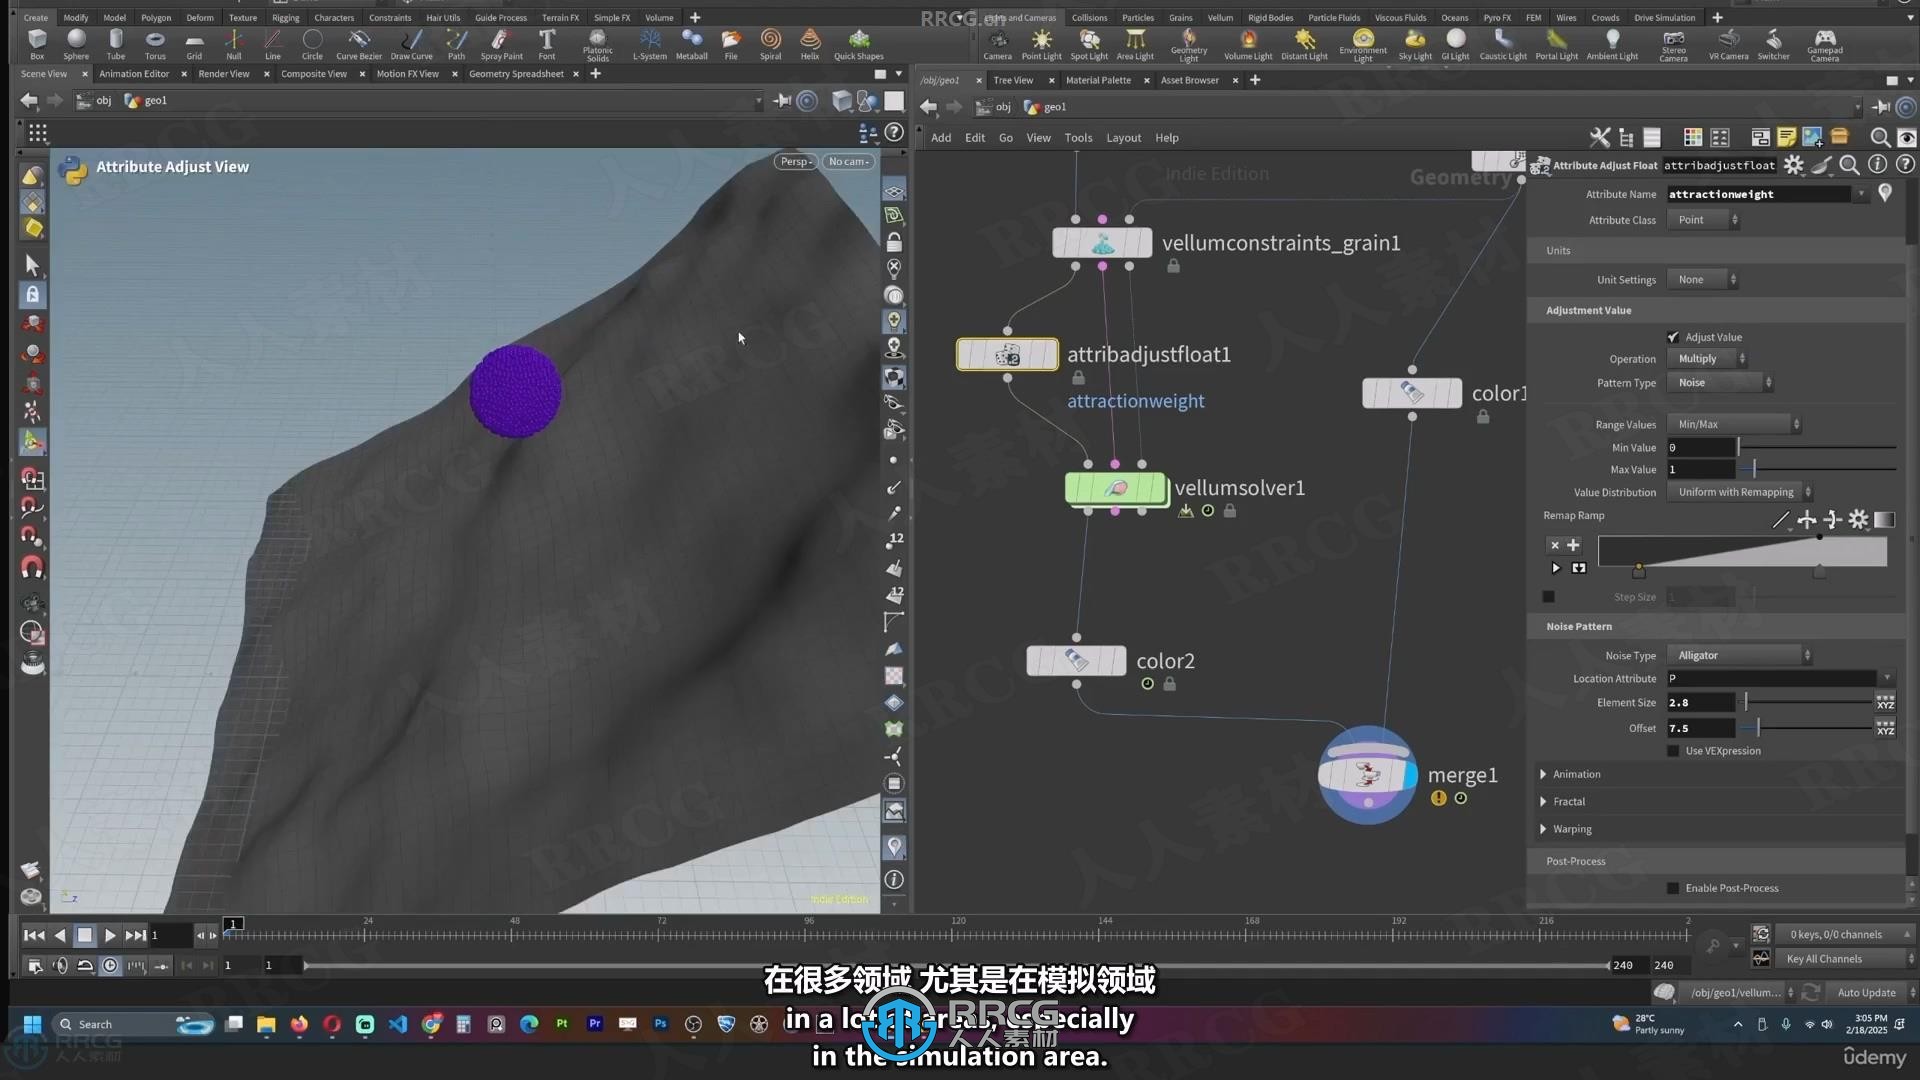
Task: Open the Noise Type Alligator dropdown
Action: (x=1740, y=656)
